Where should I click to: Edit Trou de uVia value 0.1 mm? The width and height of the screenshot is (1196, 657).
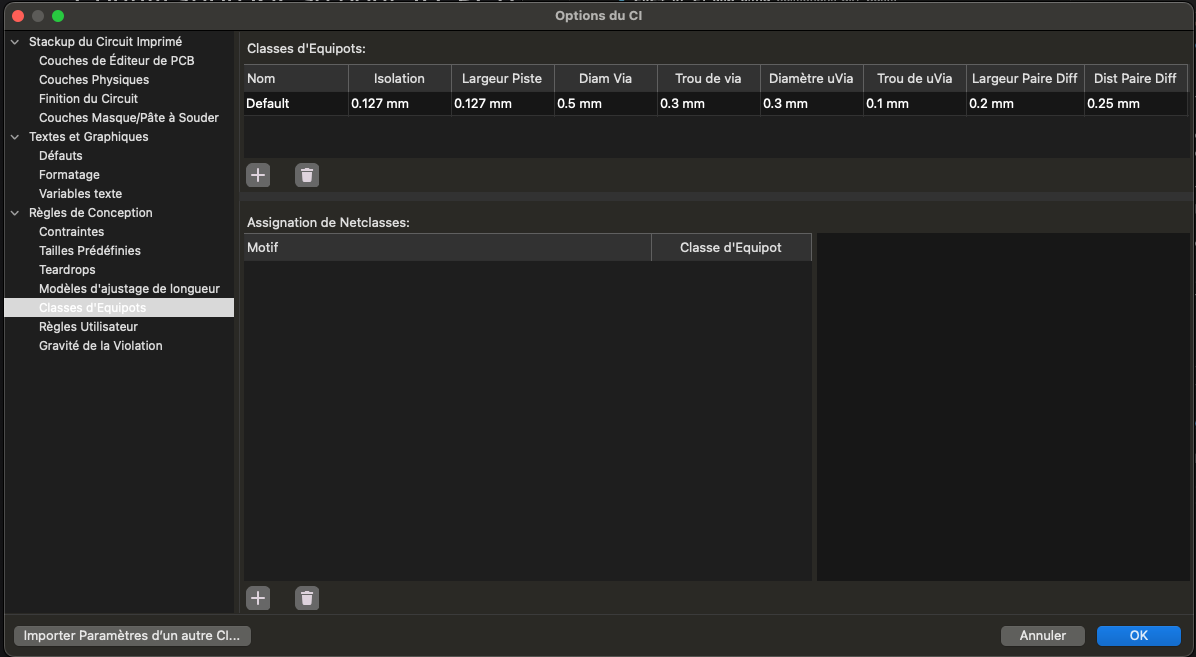pyautogui.click(x=915, y=104)
